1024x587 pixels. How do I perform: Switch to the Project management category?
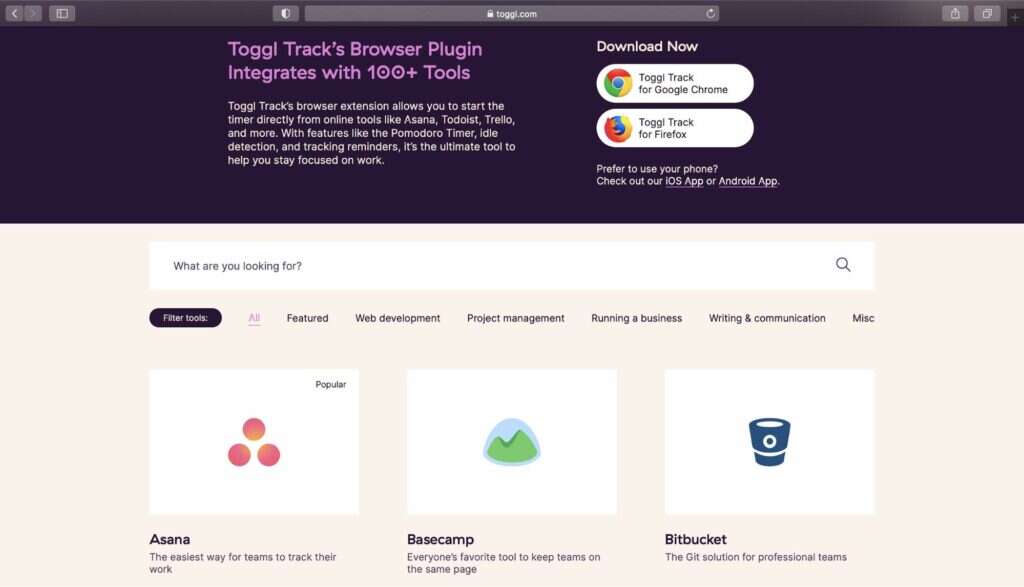[x=515, y=317]
